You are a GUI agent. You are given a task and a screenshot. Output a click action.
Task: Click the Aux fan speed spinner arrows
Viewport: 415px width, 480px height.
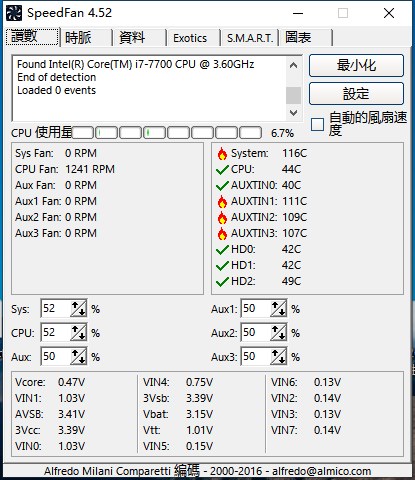78,357
